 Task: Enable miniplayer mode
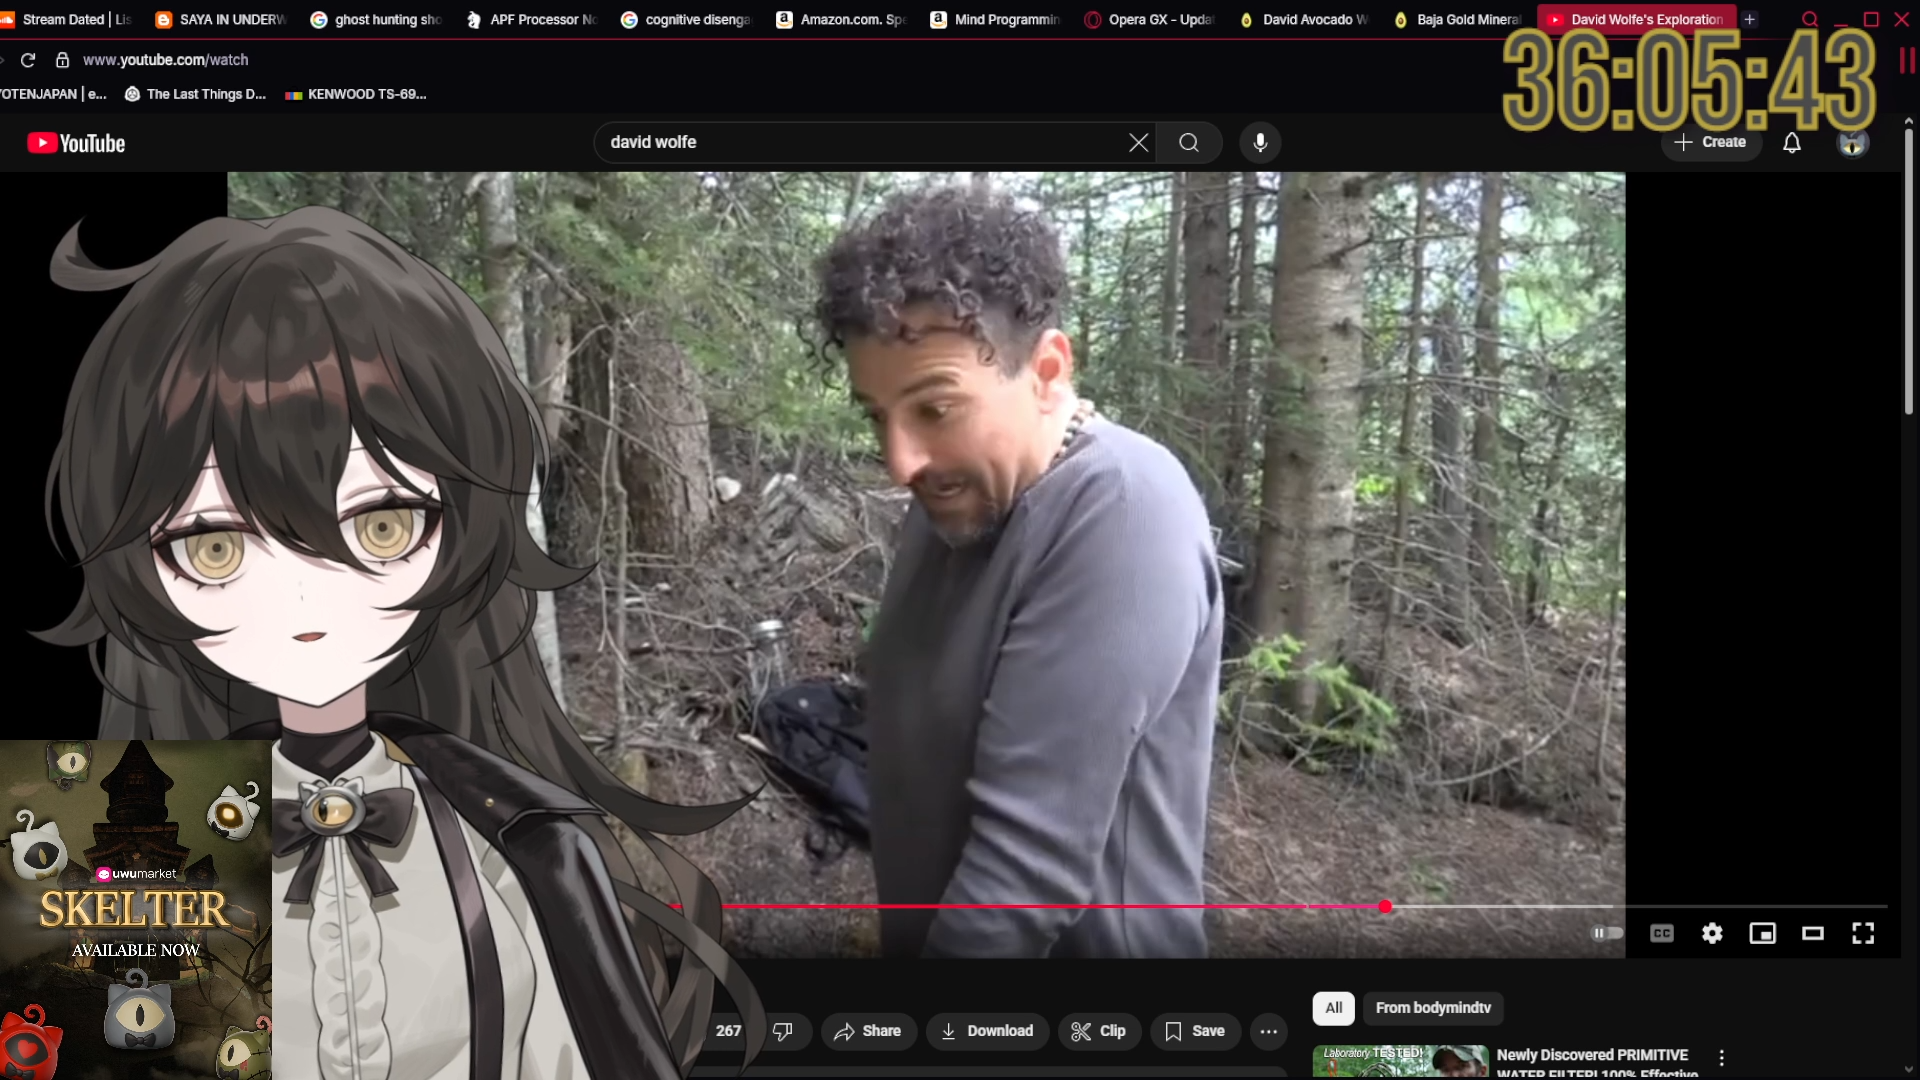click(x=1762, y=933)
